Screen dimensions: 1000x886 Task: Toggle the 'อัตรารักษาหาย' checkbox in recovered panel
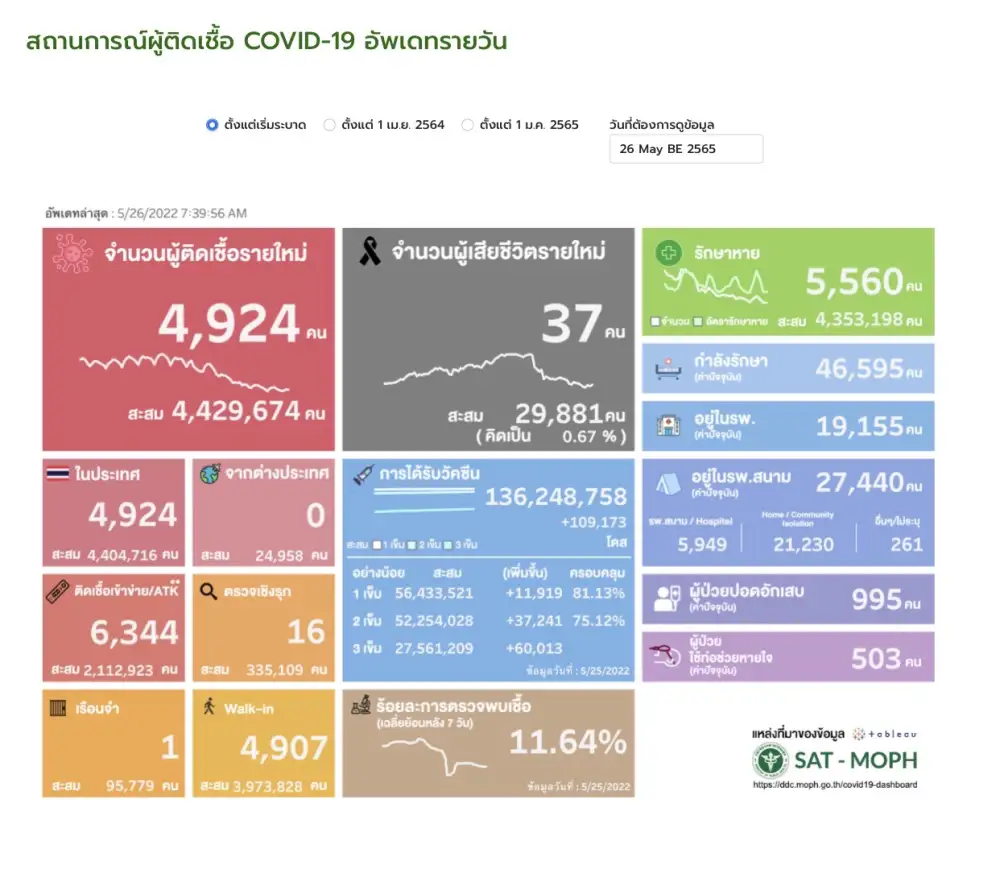pos(697,322)
